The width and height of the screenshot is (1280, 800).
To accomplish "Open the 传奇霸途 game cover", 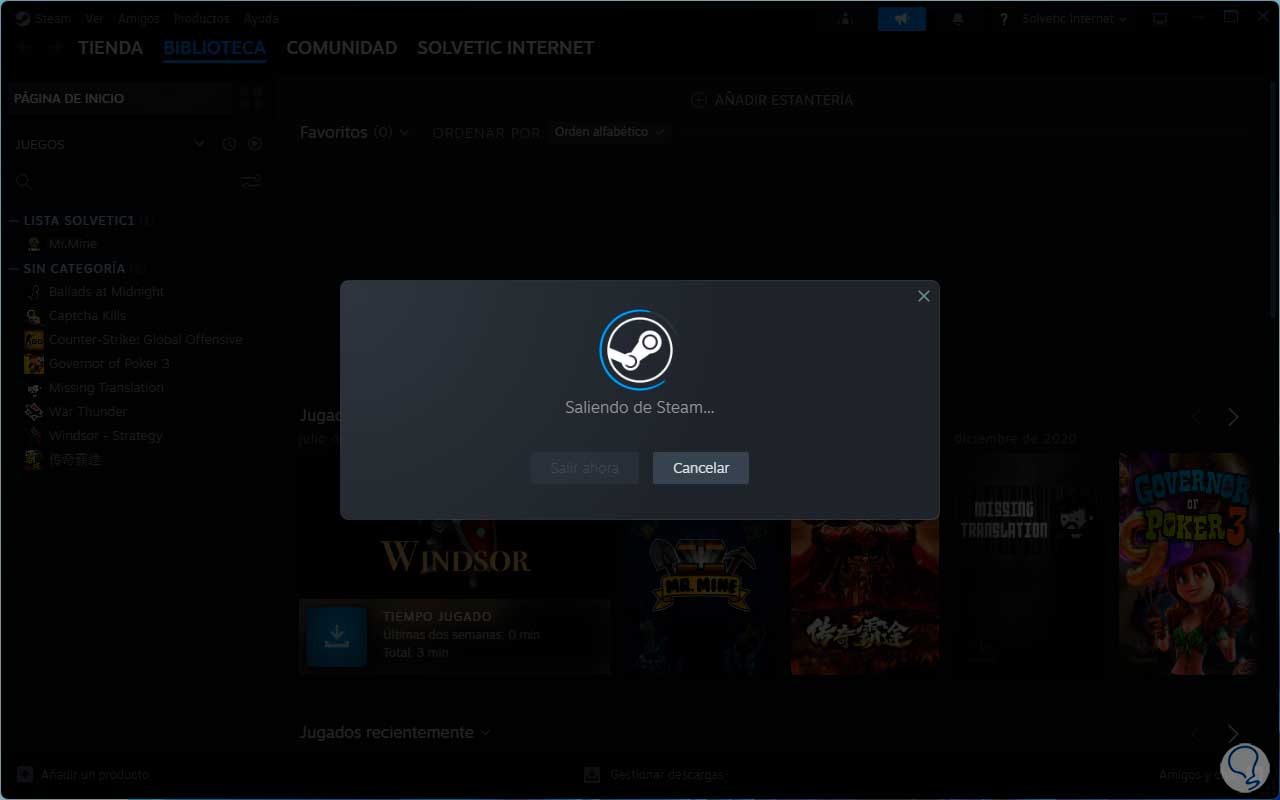I will 865,597.
